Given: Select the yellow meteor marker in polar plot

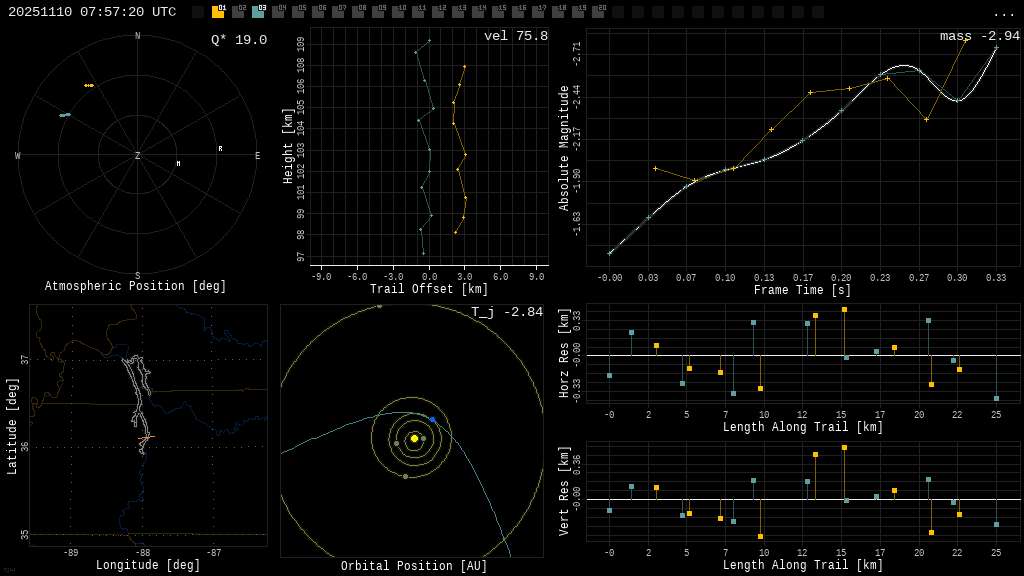Looking at the screenshot, I should click(x=89, y=86).
